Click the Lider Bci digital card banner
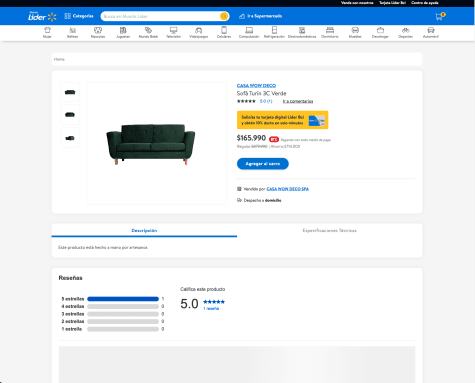The height and width of the screenshot is (383, 475). pyautogui.click(x=282, y=120)
